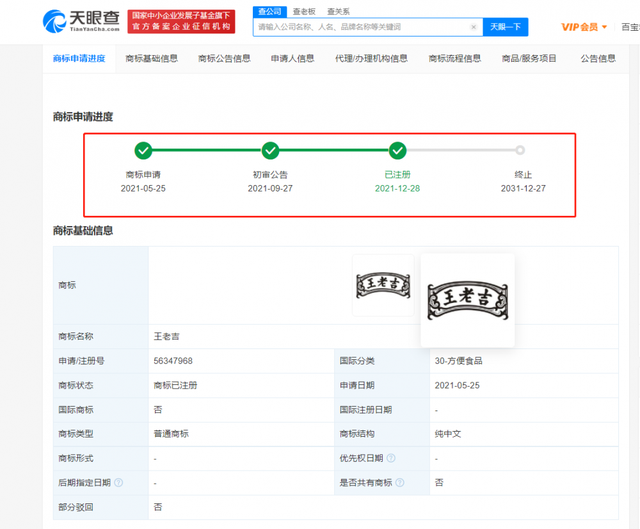640x529 pixels.
Task: Click the green checkmark above 已注册
Action: click(398, 151)
